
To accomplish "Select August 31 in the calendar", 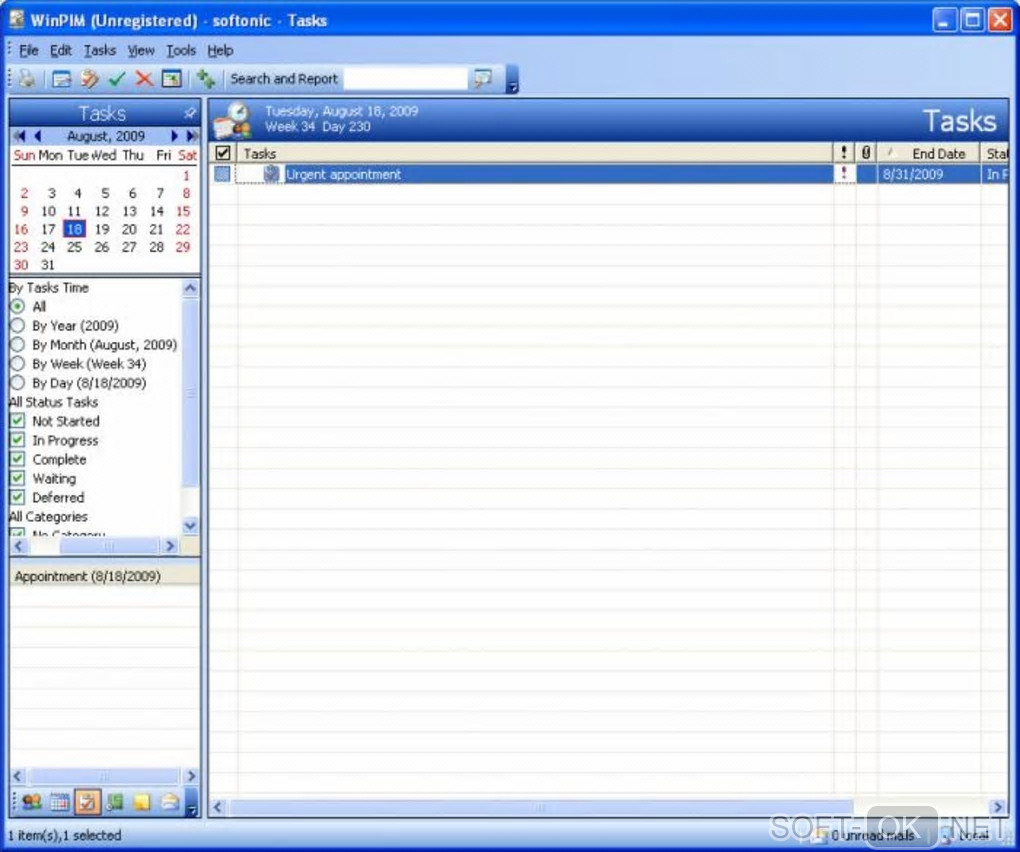I will coord(47,265).
